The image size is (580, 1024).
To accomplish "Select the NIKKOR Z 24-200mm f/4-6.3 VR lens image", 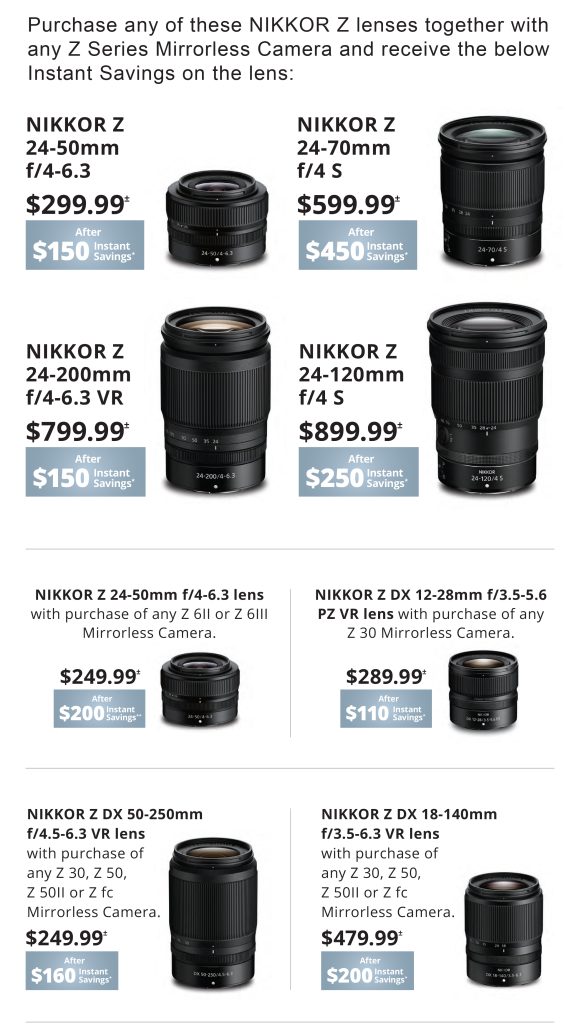I will (x=216, y=400).
